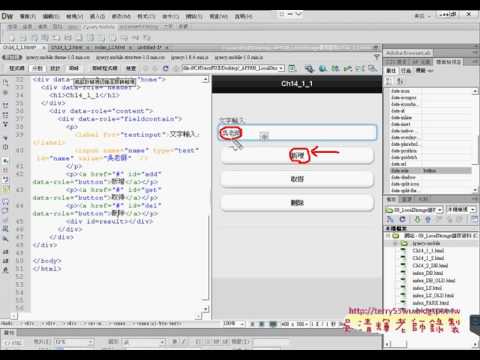The height and width of the screenshot is (360, 480).
Task: Expand the jquery-mobile folder in Files tree
Action: pos(396,243)
